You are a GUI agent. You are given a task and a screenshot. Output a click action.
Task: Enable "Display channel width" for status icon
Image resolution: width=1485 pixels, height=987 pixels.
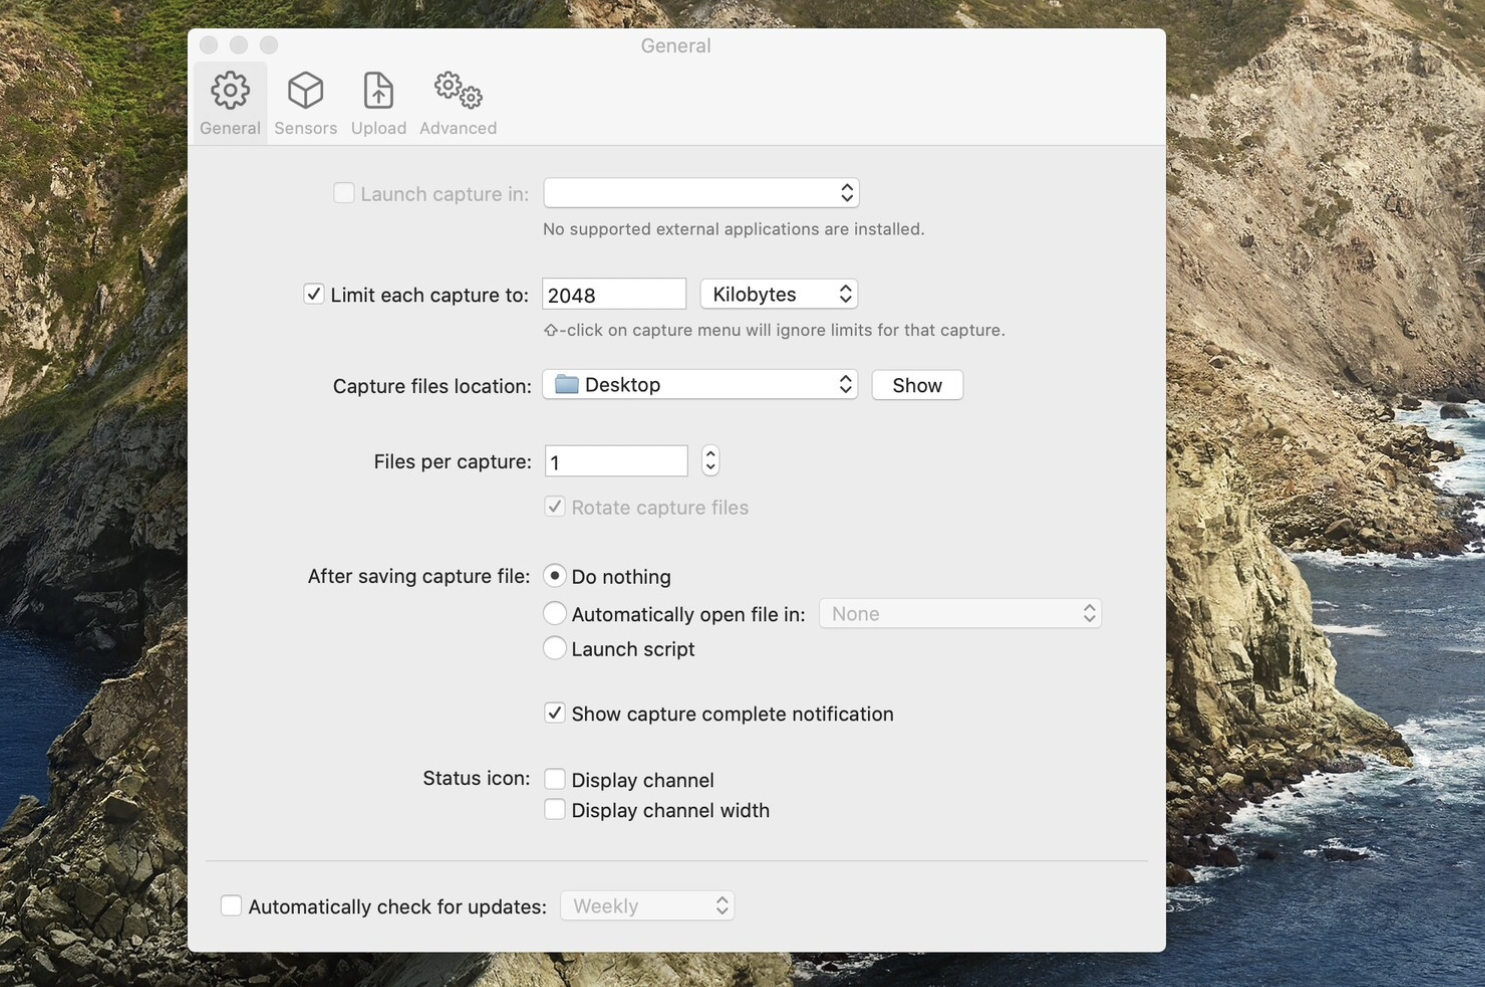click(x=555, y=808)
